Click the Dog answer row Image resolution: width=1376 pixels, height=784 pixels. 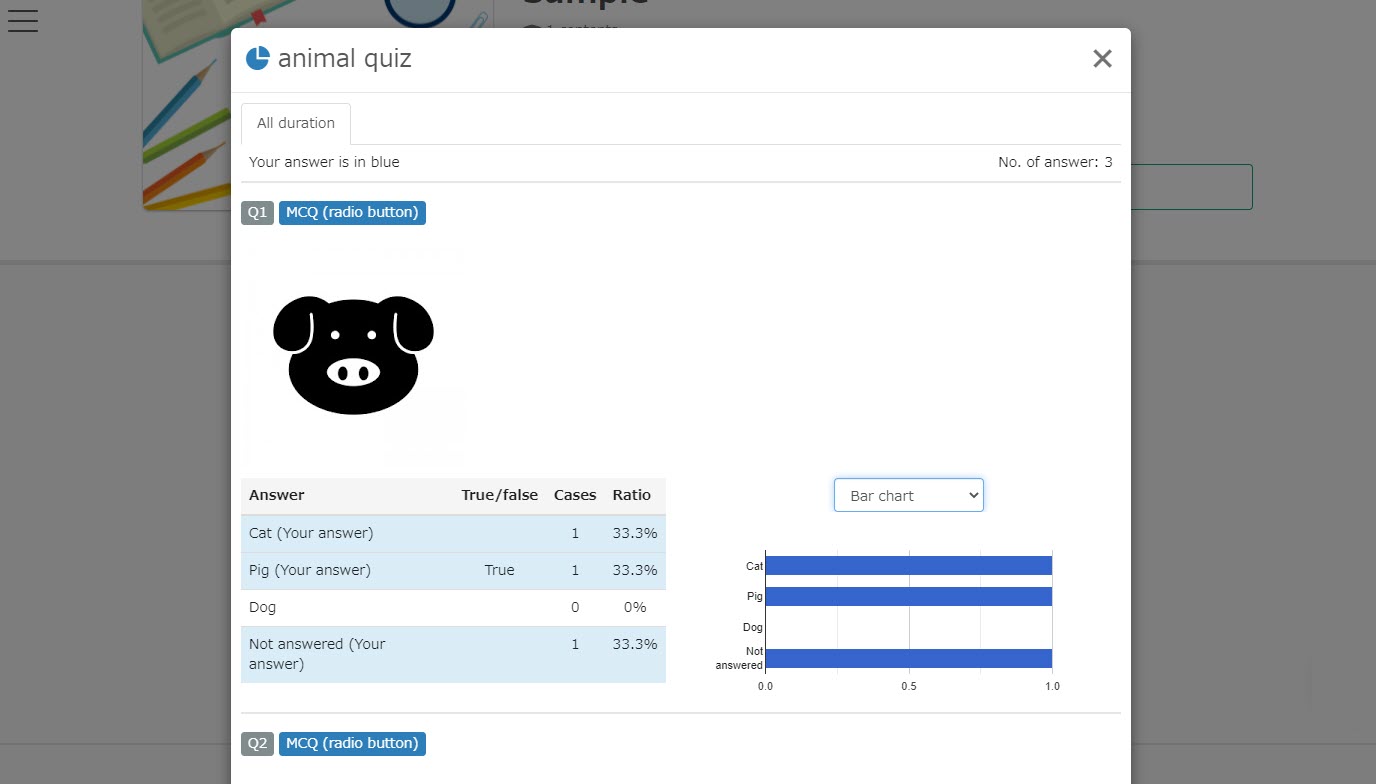pyautogui.click(x=452, y=607)
